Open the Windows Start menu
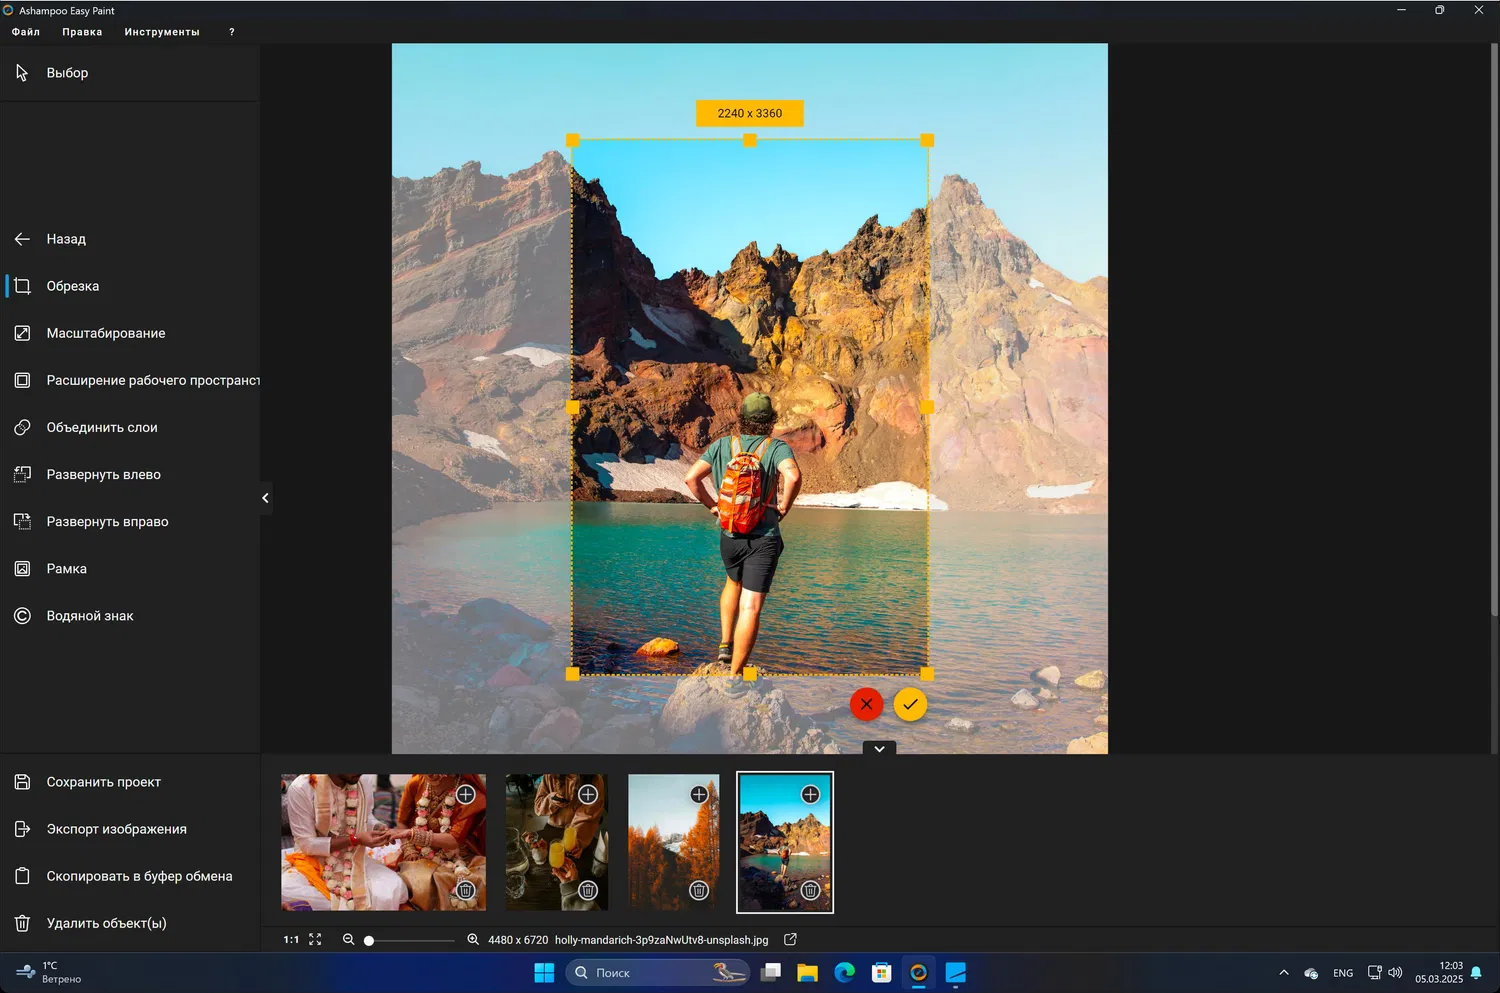The image size is (1500, 993). click(544, 973)
